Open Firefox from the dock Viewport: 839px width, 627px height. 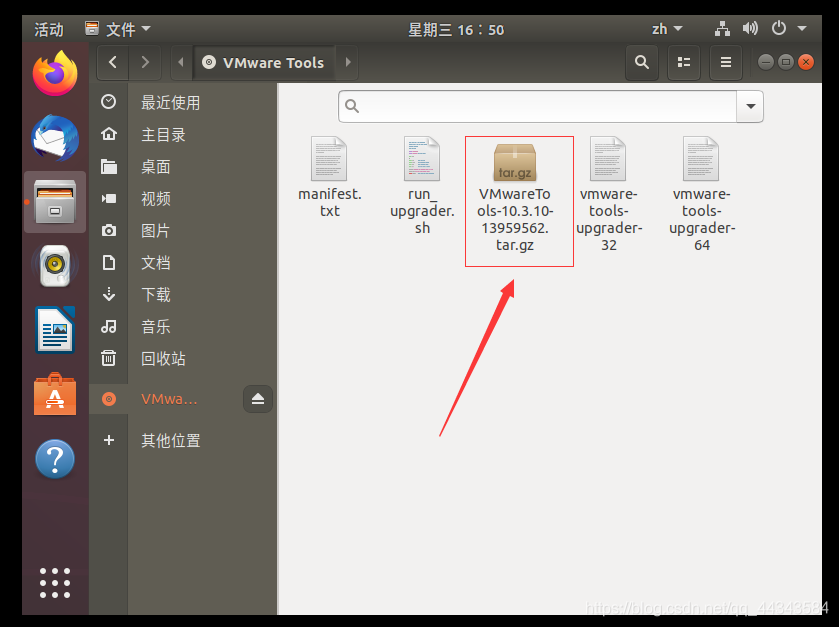pyautogui.click(x=55, y=74)
